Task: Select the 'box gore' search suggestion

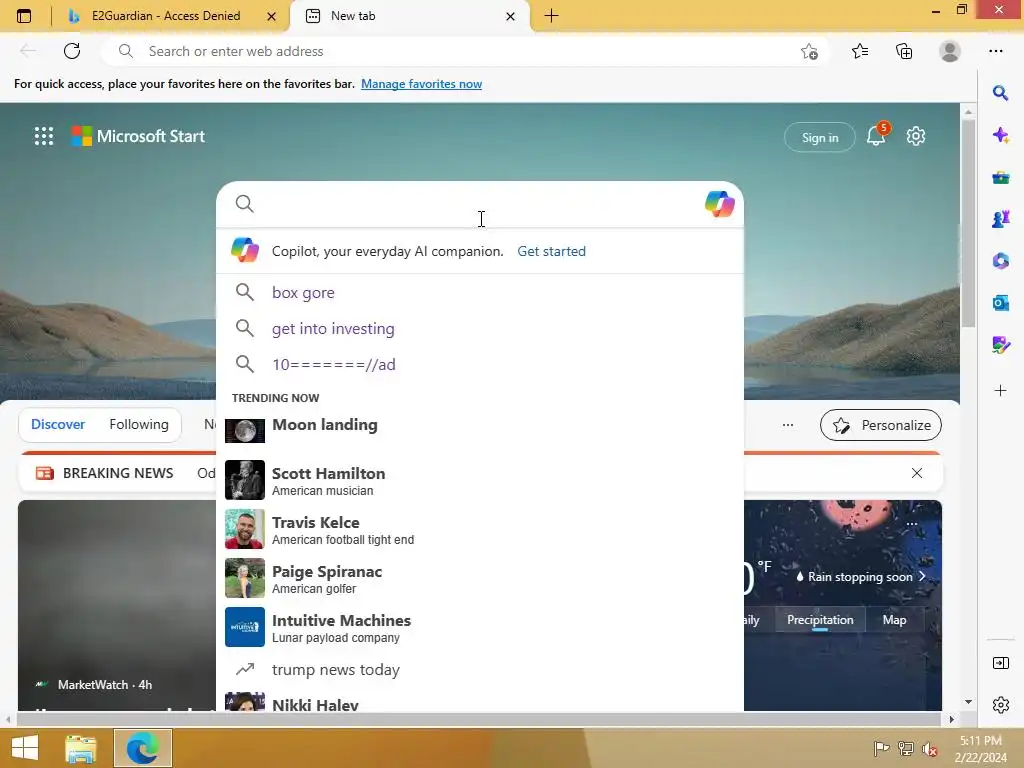Action: [x=480, y=293]
